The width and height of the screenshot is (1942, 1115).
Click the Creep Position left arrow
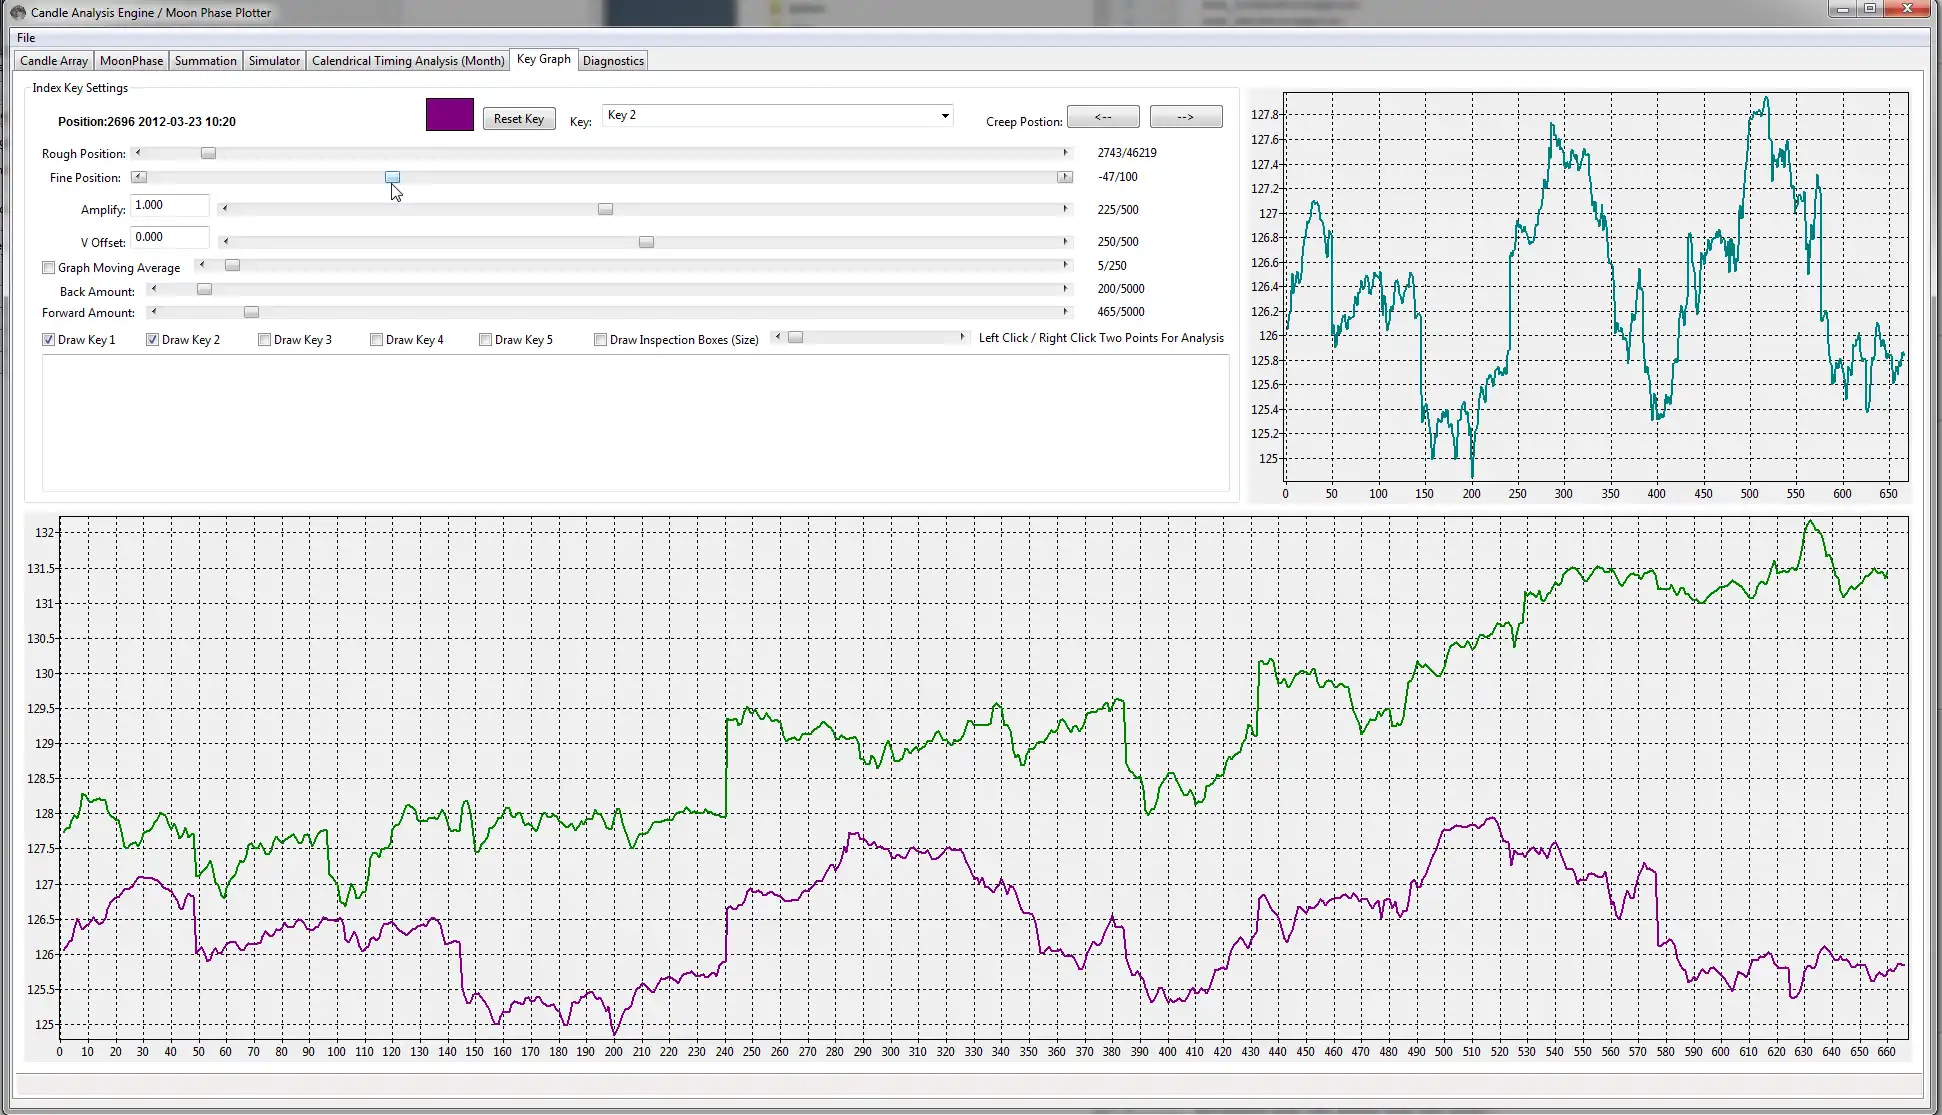click(x=1102, y=117)
